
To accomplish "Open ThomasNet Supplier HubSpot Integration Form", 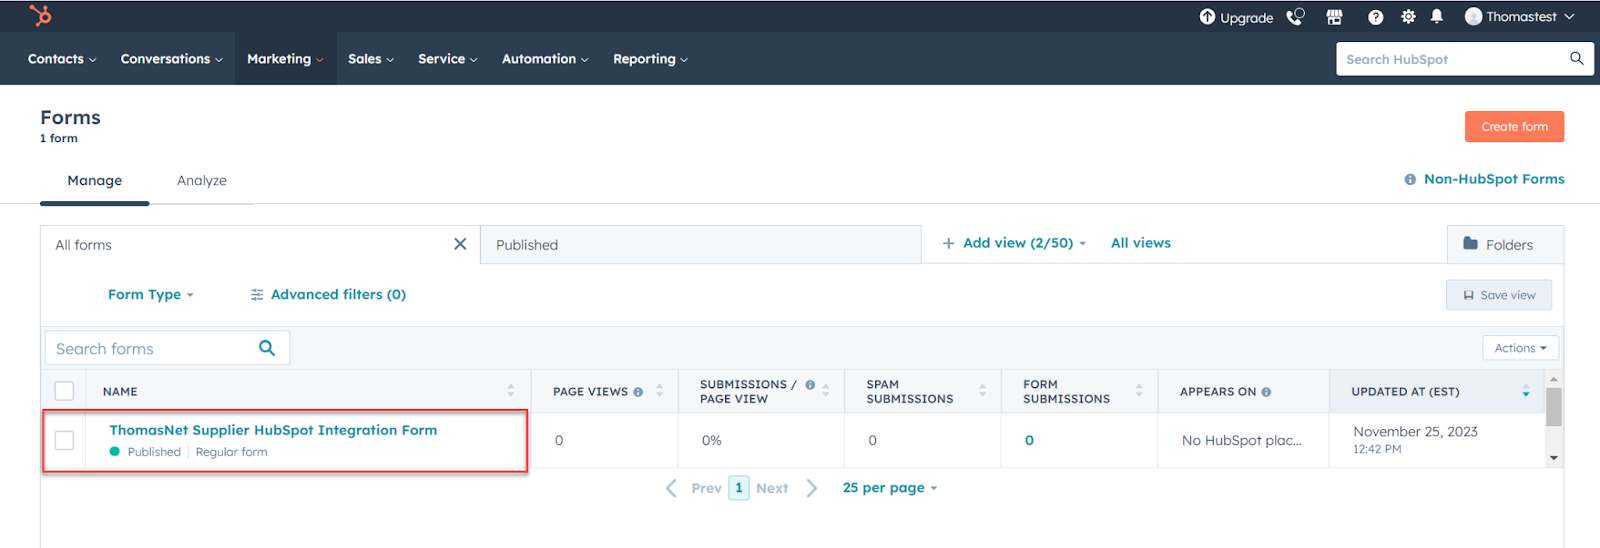I will click(273, 430).
